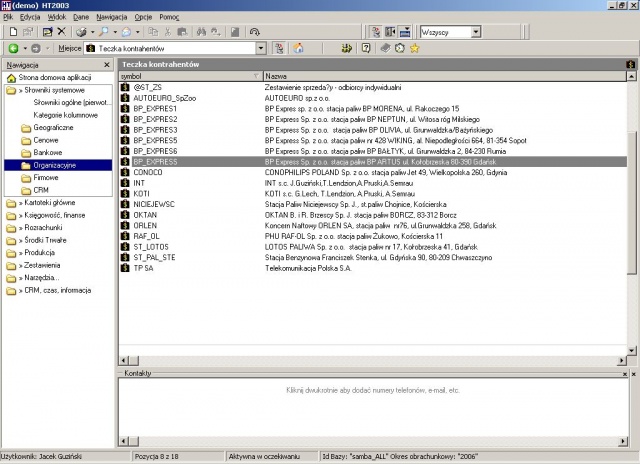Open the mail options dropdown arrow
640x464 pixels.
pyautogui.click(x=138, y=32)
